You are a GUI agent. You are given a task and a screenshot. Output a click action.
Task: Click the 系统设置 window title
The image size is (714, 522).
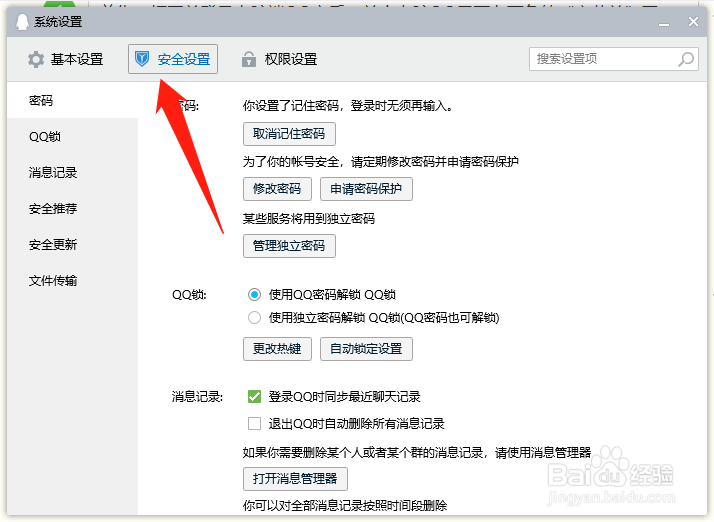pyautogui.click(x=58, y=22)
